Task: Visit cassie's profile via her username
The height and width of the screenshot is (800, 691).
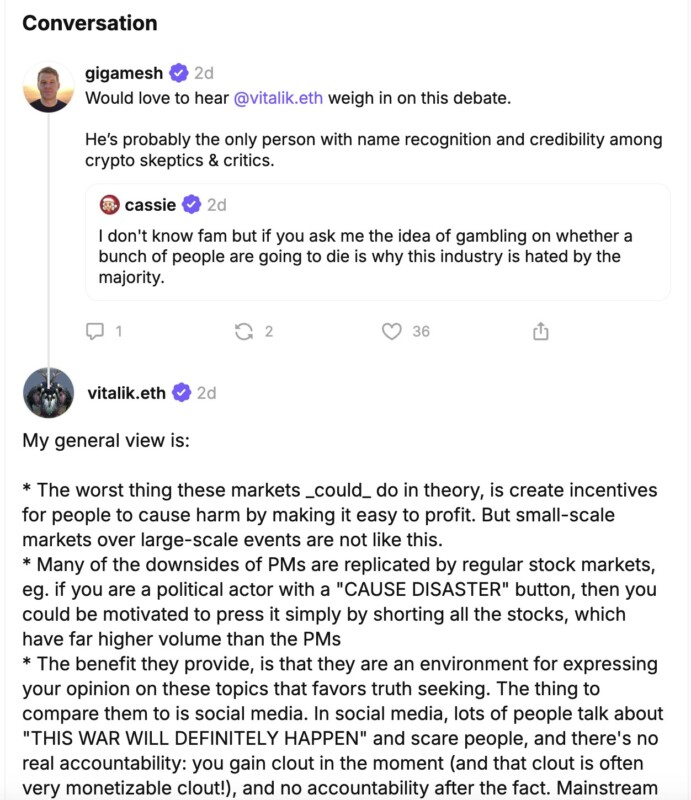Action: pos(150,205)
